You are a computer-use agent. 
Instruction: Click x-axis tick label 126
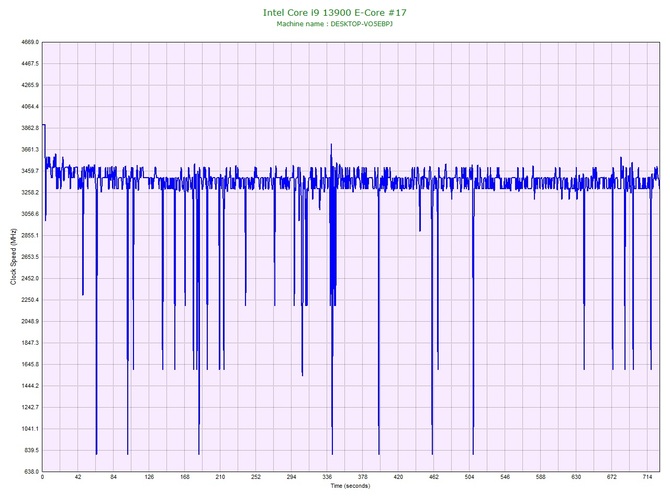point(149,477)
